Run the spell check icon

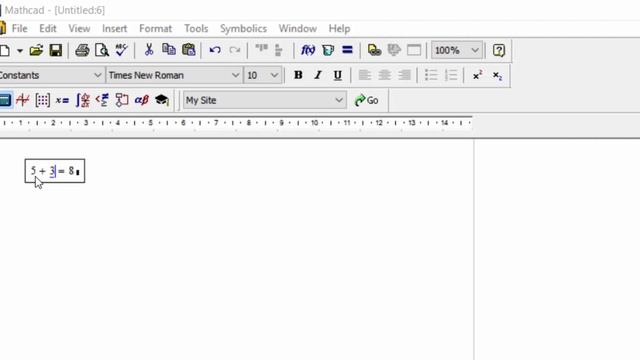(x=121, y=51)
